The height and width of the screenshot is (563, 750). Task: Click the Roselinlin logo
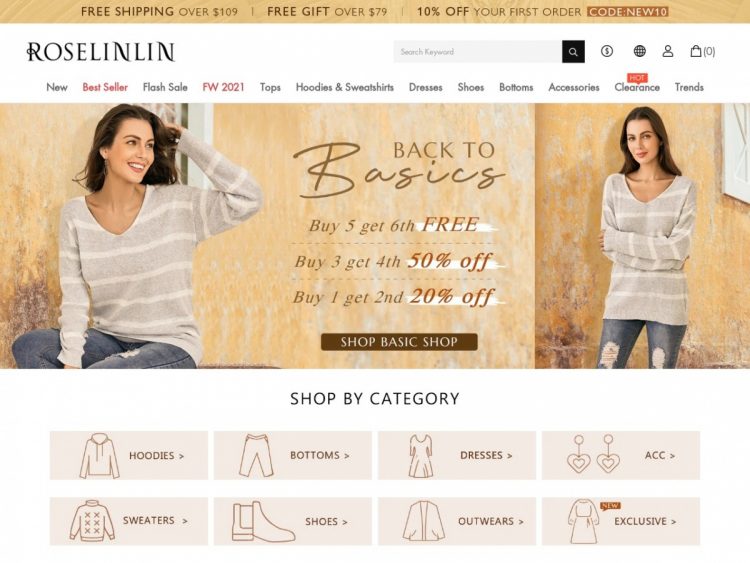click(x=100, y=52)
